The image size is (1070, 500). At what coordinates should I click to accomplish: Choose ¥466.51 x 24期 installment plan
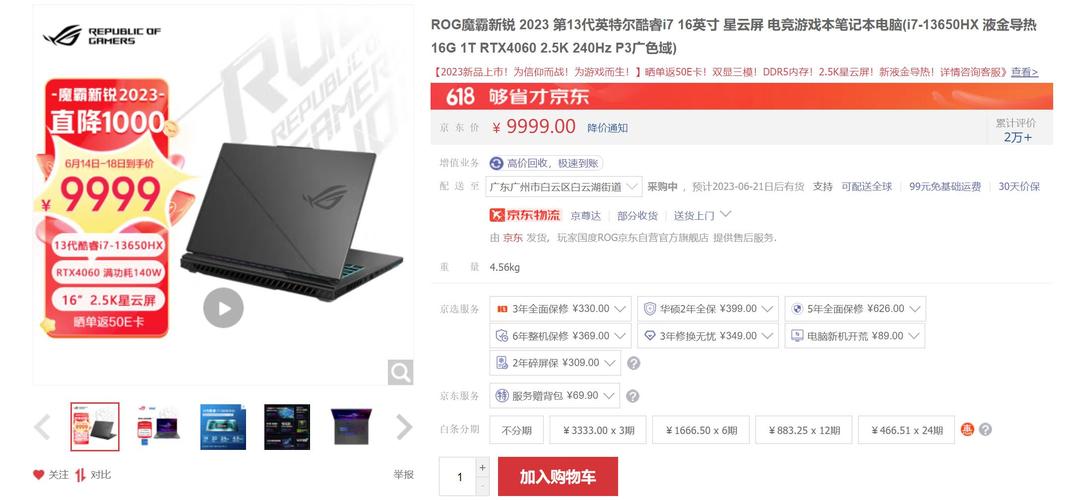[906, 430]
